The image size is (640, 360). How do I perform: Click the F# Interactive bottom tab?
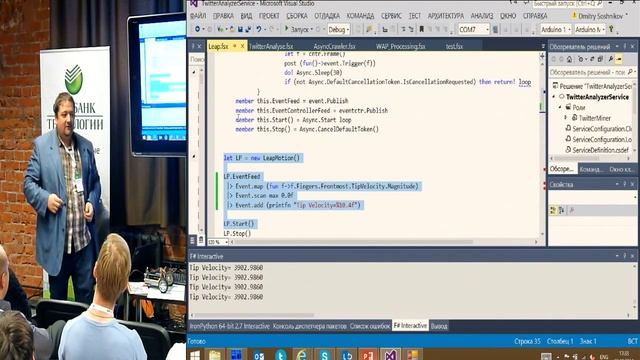[410, 326]
